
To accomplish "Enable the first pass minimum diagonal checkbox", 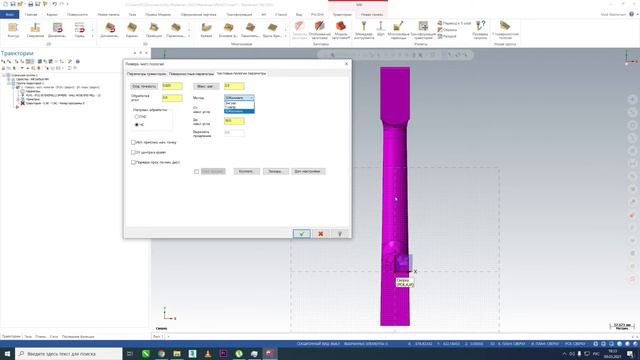I will [x=133, y=162].
